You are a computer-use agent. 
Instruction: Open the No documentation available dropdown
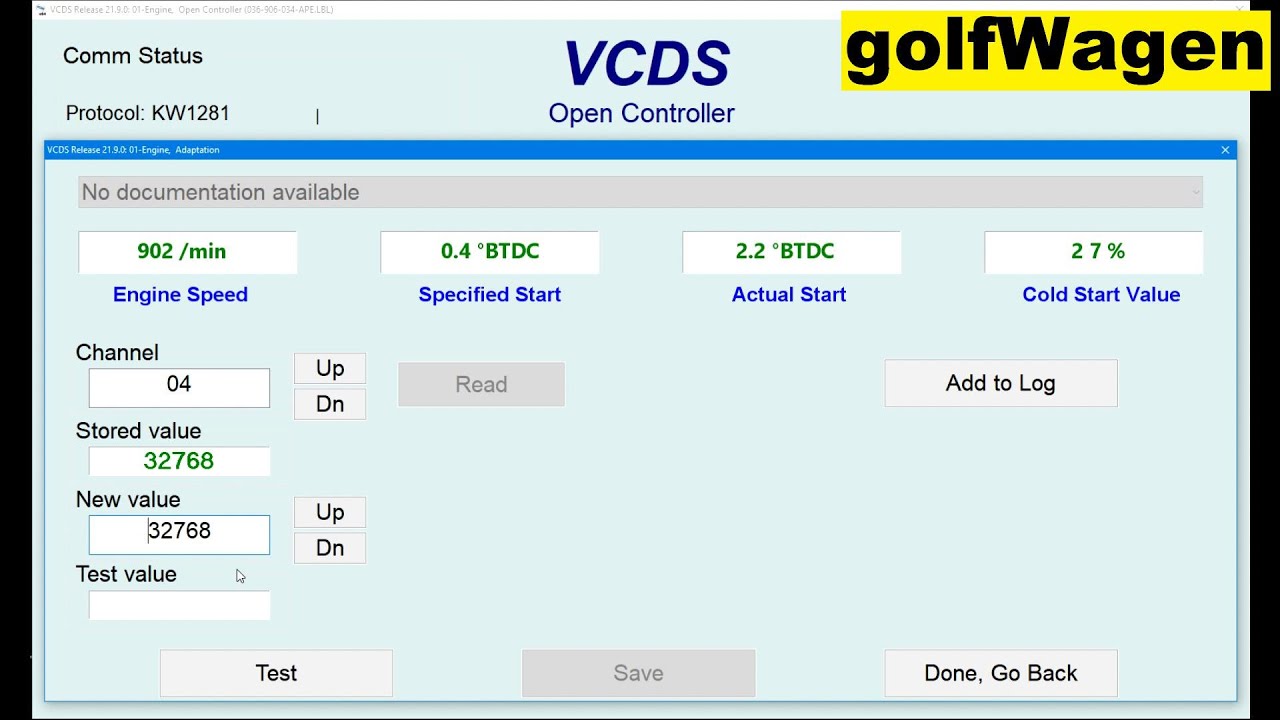640,192
